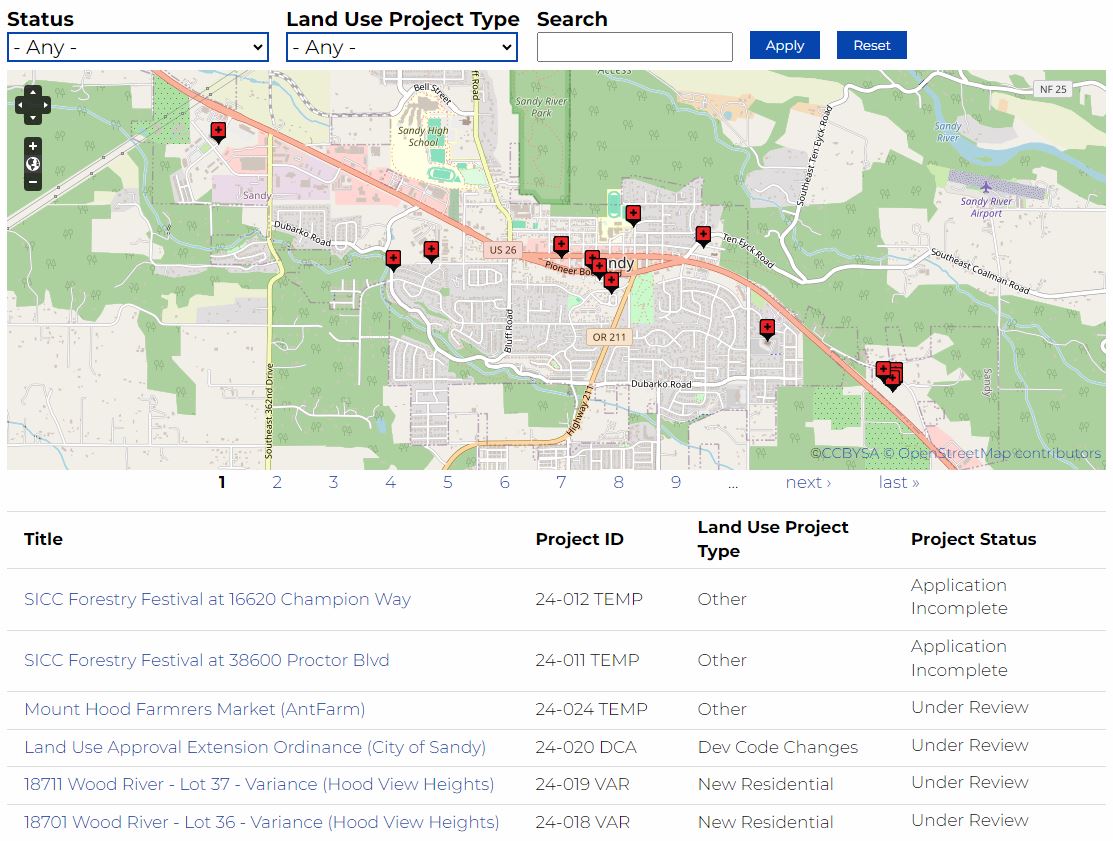Image resolution: width=1113 pixels, height=841 pixels.
Task: Reset the search filters
Action: (871, 45)
